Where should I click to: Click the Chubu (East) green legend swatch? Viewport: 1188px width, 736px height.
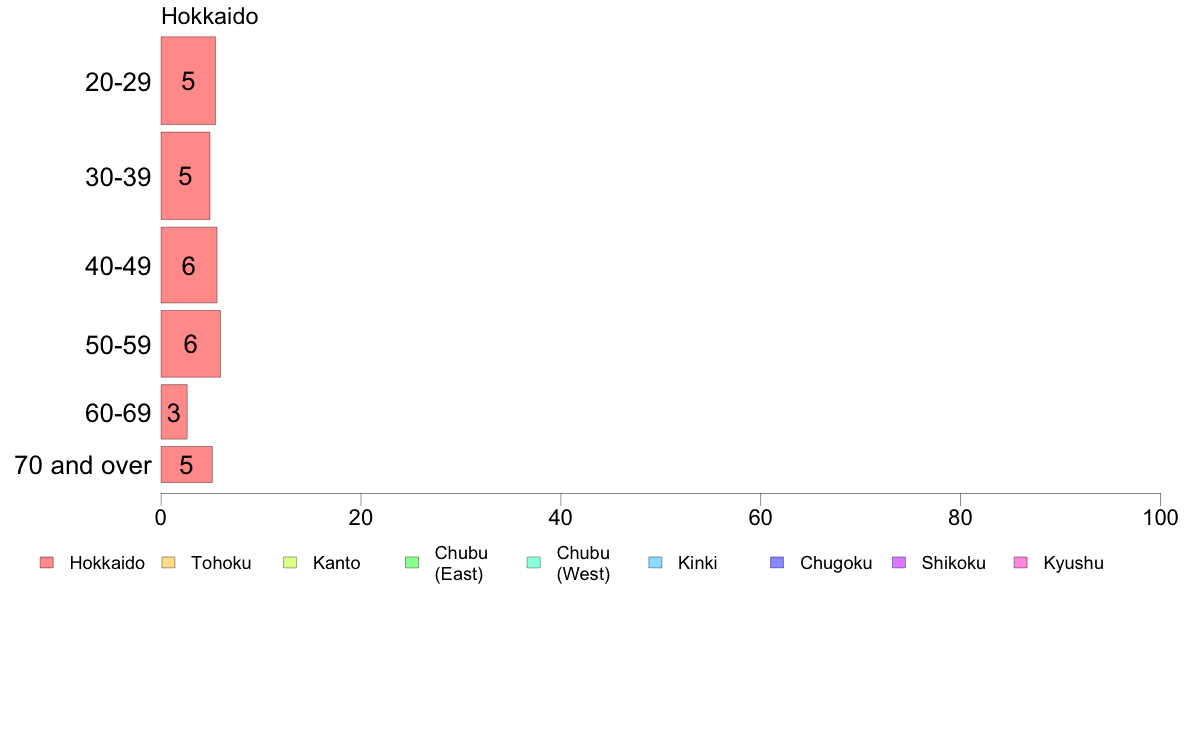(412, 562)
